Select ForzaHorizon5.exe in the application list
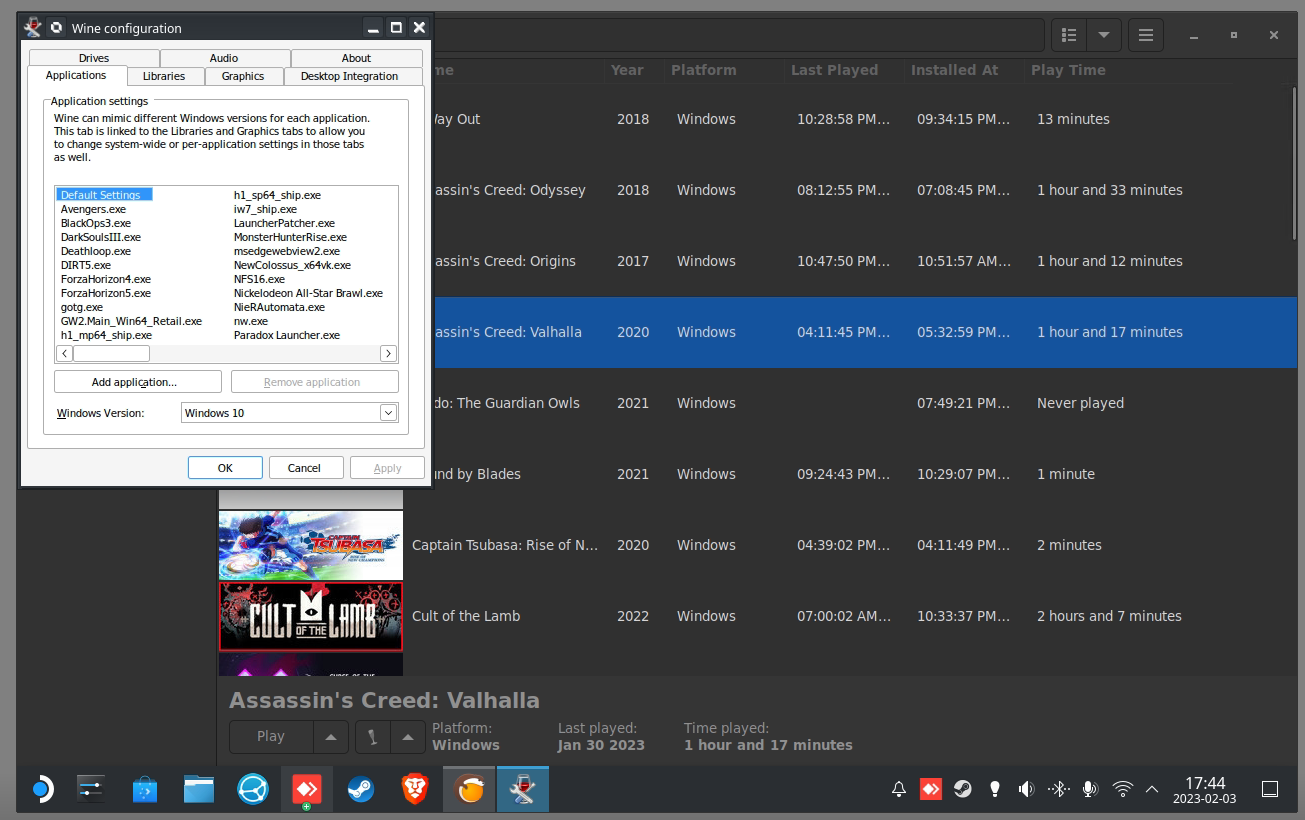The height and width of the screenshot is (820, 1305). tap(105, 293)
